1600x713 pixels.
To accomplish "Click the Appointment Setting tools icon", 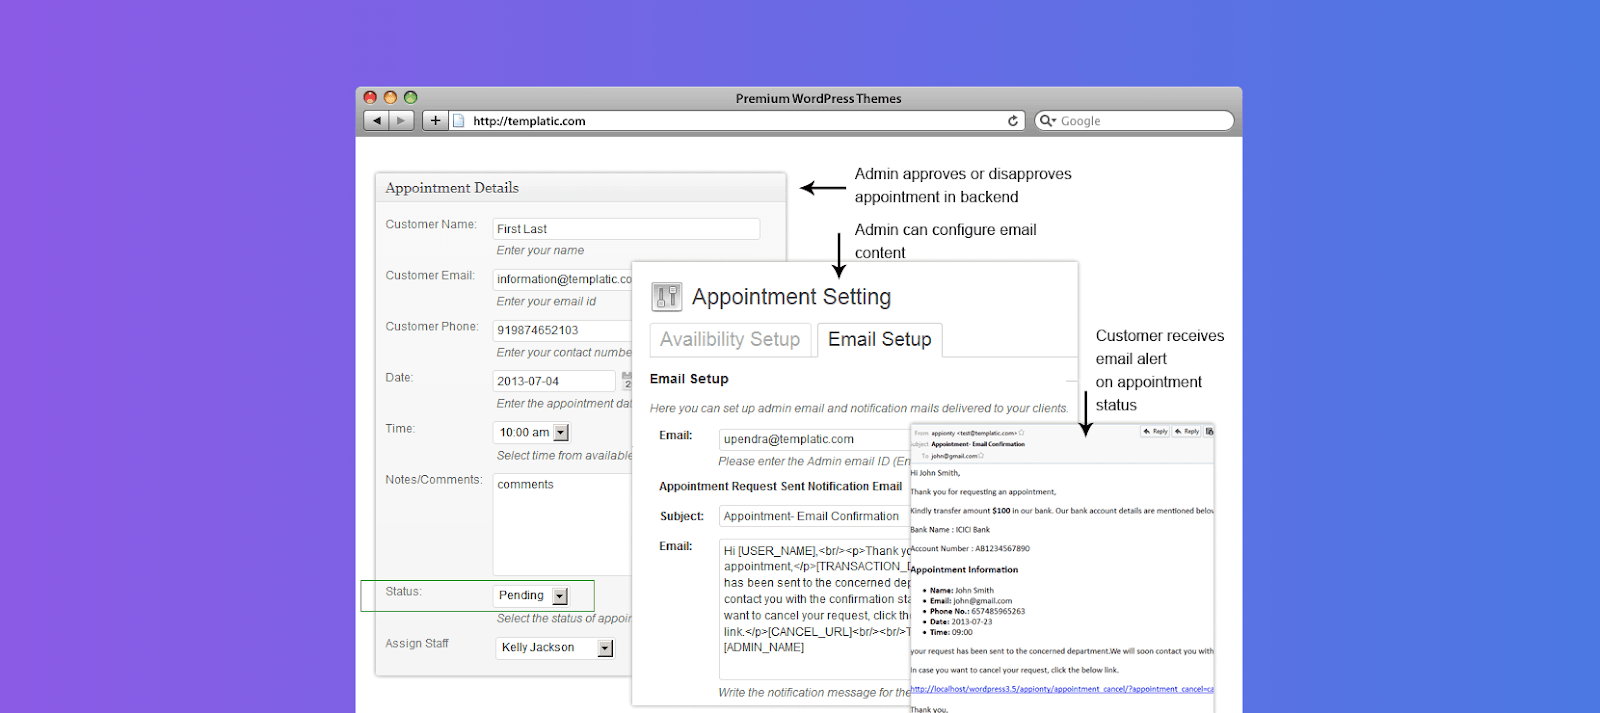I will (667, 297).
